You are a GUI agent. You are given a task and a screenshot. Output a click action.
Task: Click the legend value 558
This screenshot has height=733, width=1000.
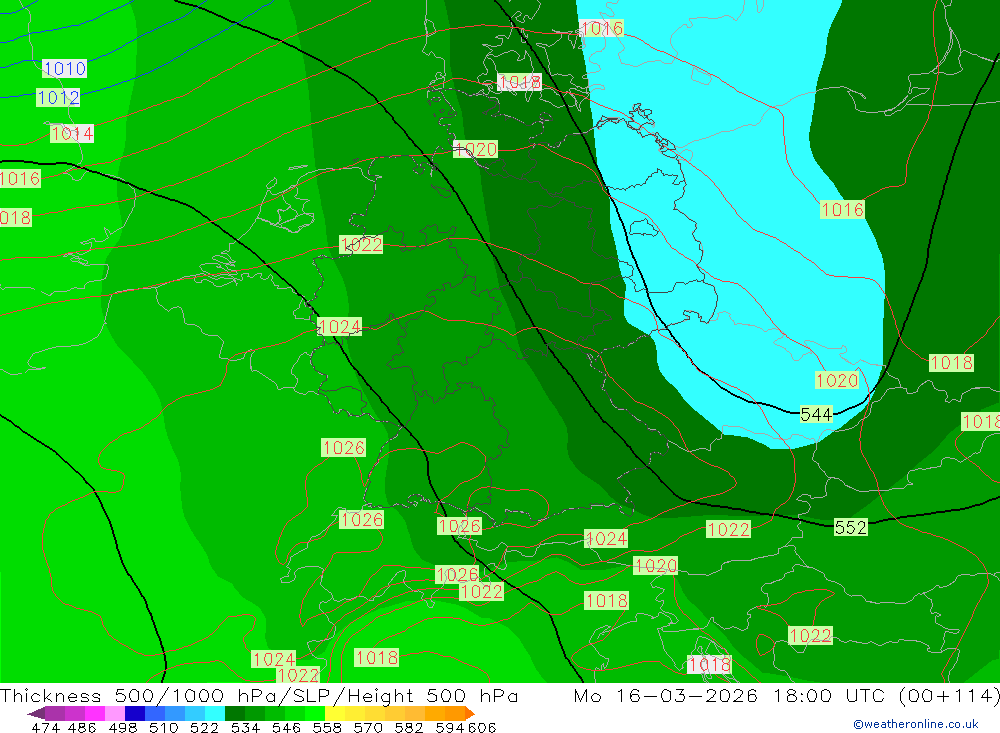coord(327,727)
